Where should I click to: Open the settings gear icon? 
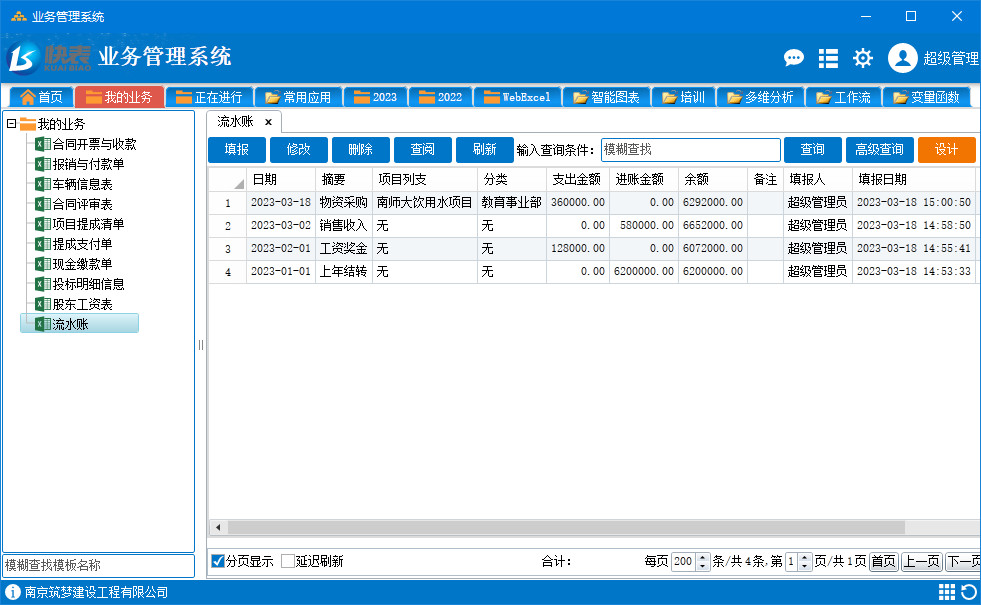(x=863, y=58)
